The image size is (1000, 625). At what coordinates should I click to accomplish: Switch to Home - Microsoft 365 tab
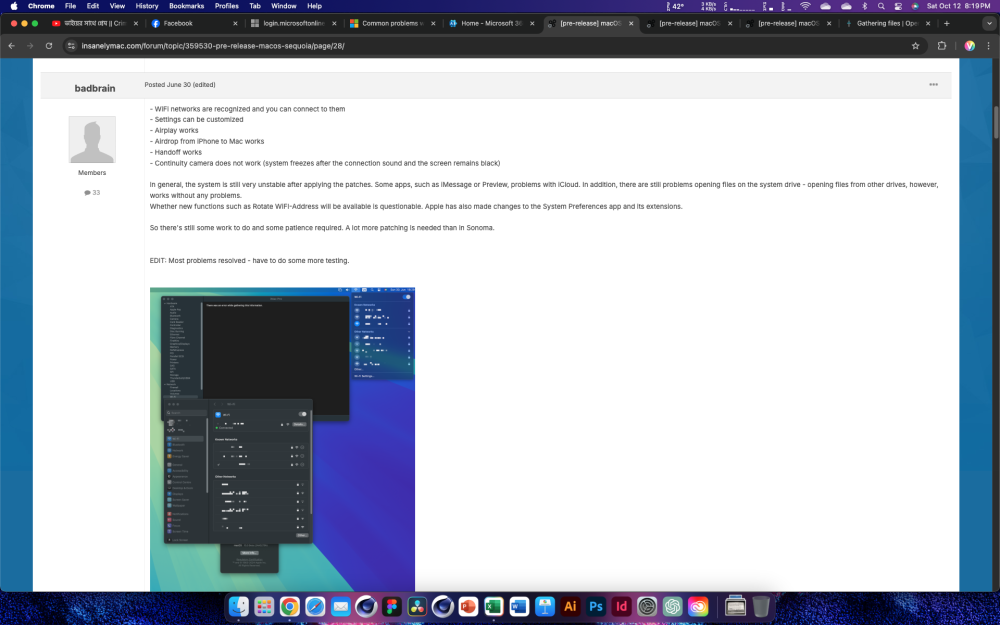point(491,24)
